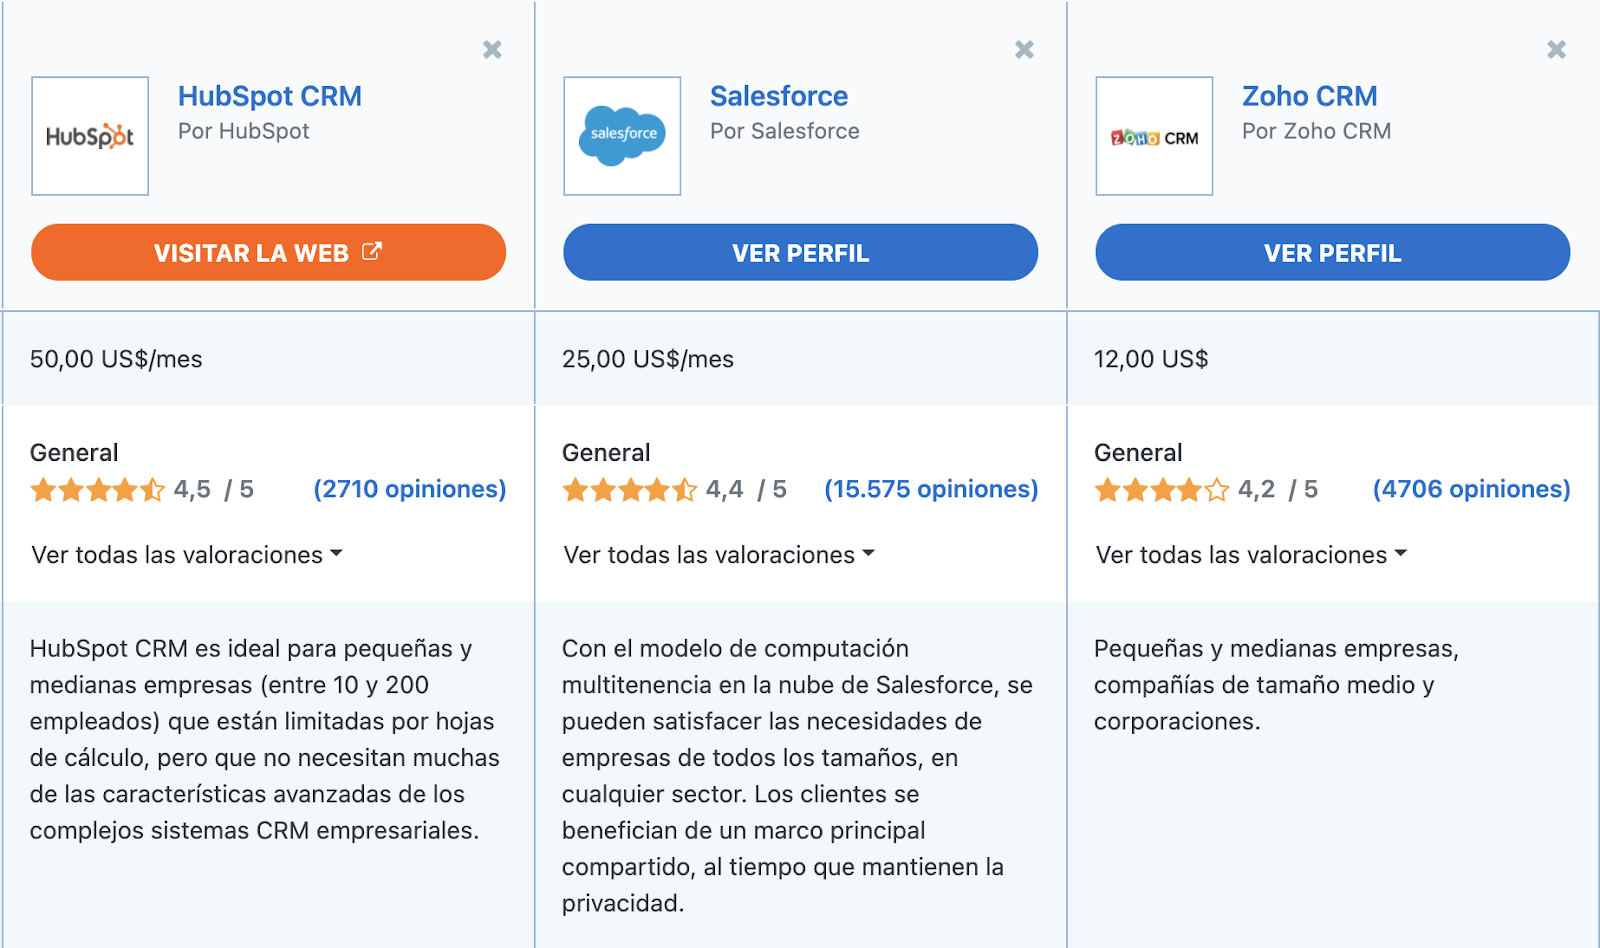This screenshot has width=1600, height=948.
Task: Open the HubSpot CRM title link
Action: tap(270, 96)
